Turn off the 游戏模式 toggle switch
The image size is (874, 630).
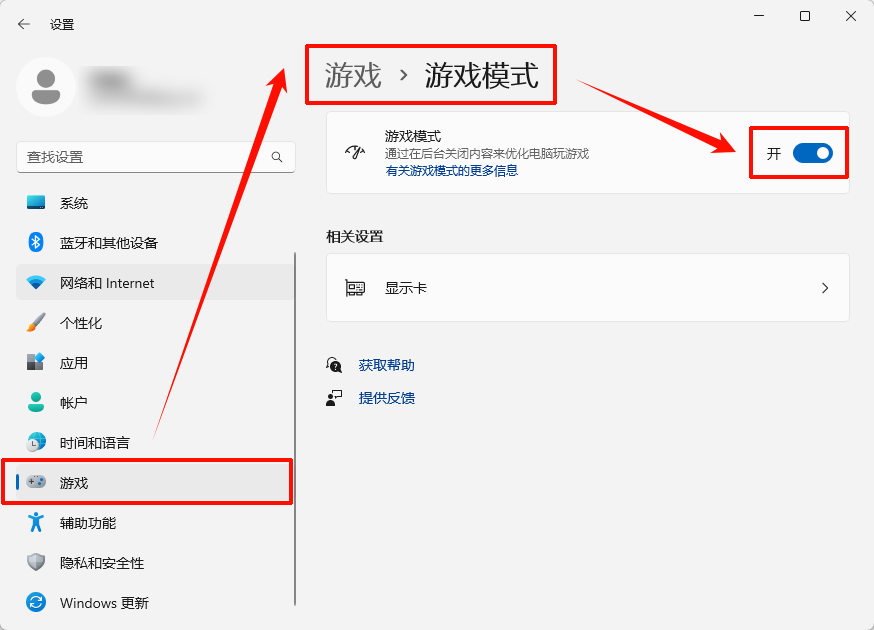pos(812,153)
